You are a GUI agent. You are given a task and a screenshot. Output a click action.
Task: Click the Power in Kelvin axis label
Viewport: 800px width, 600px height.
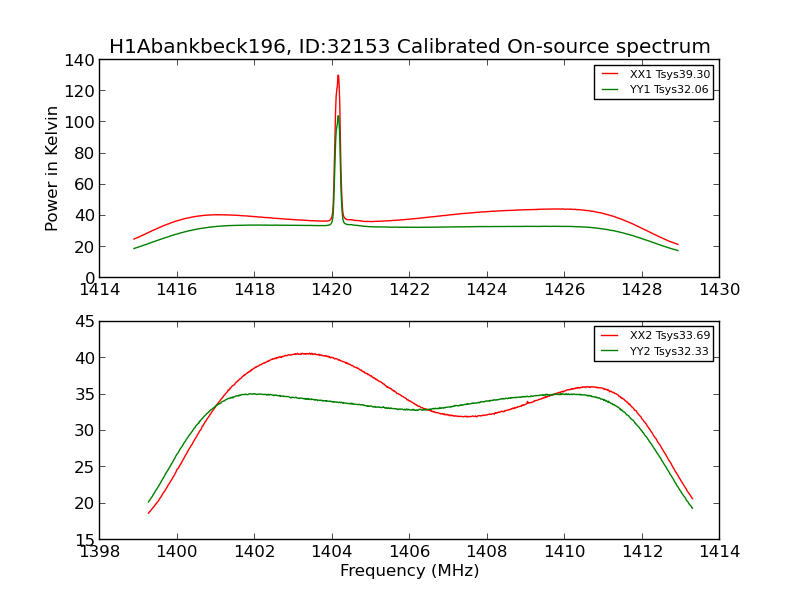coord(52,169)
